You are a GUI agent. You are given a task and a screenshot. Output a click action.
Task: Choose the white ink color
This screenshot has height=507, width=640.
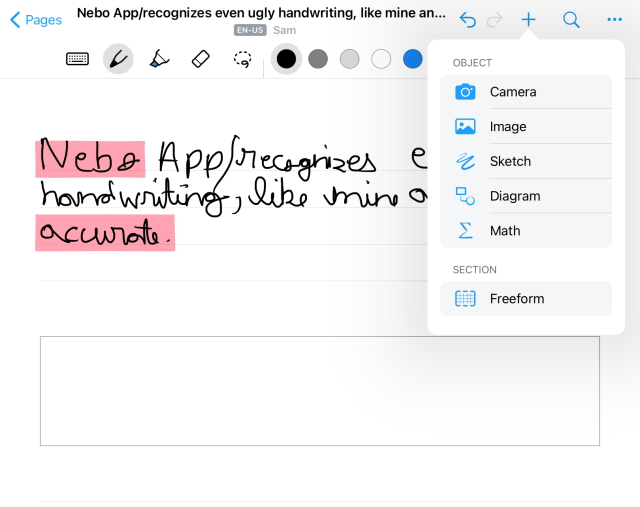[381, 59]
